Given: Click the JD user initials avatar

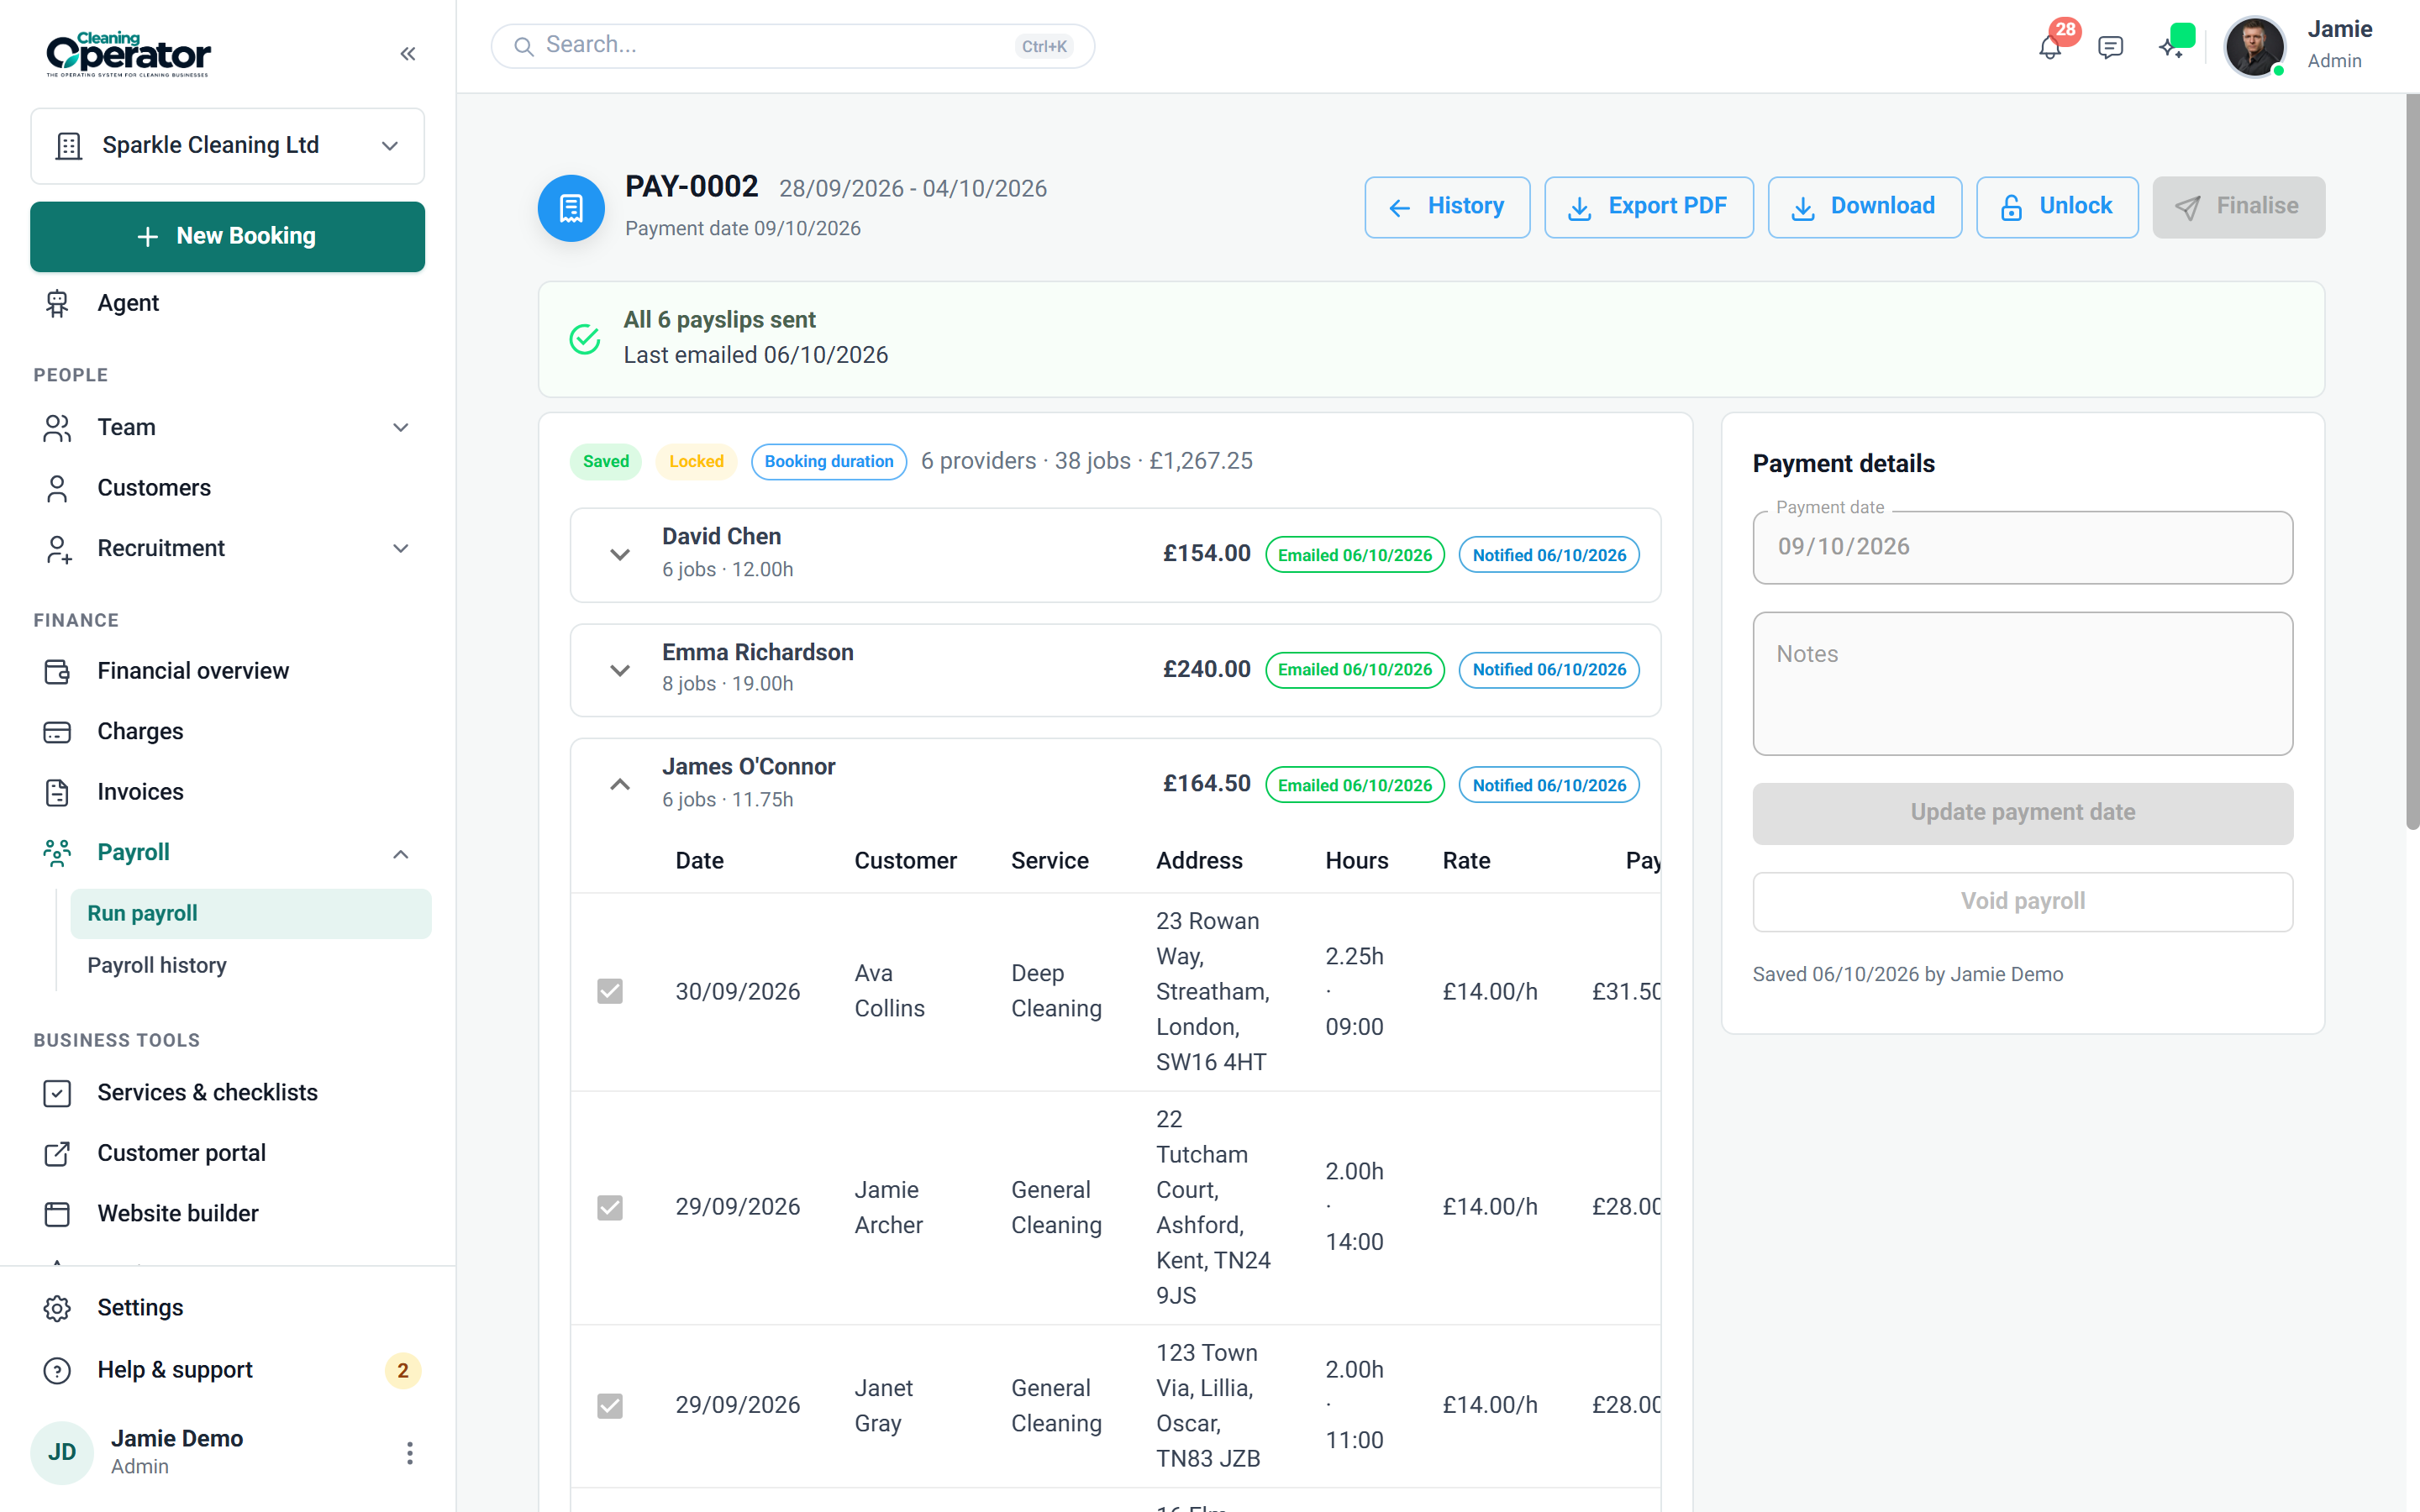Looking at the screenshot, I should (x=62, y=1452).
